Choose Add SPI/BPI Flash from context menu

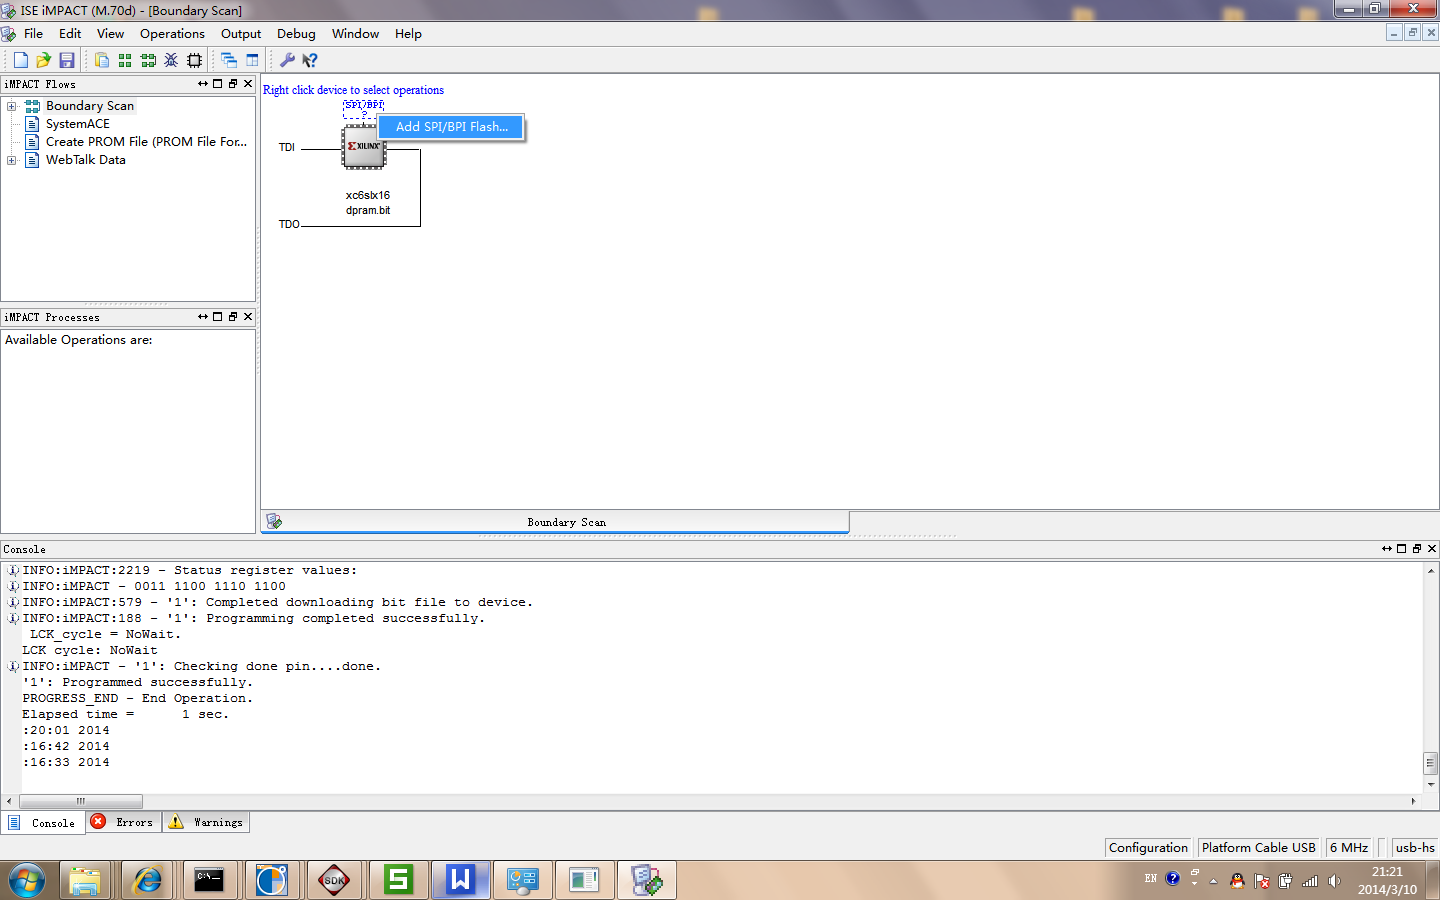(x=451, y=127)
